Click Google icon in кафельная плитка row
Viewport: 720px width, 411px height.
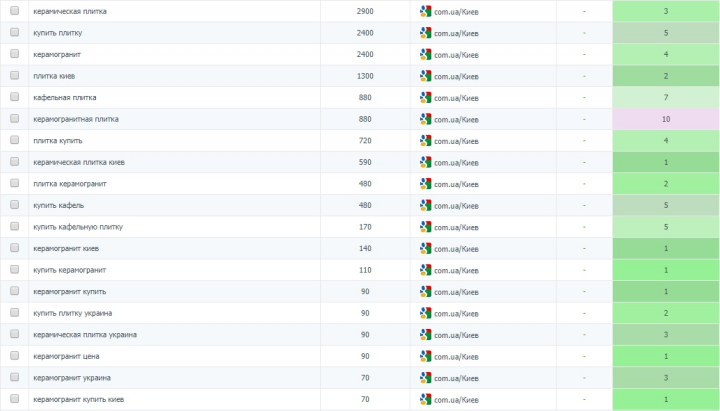click(425, 98)
